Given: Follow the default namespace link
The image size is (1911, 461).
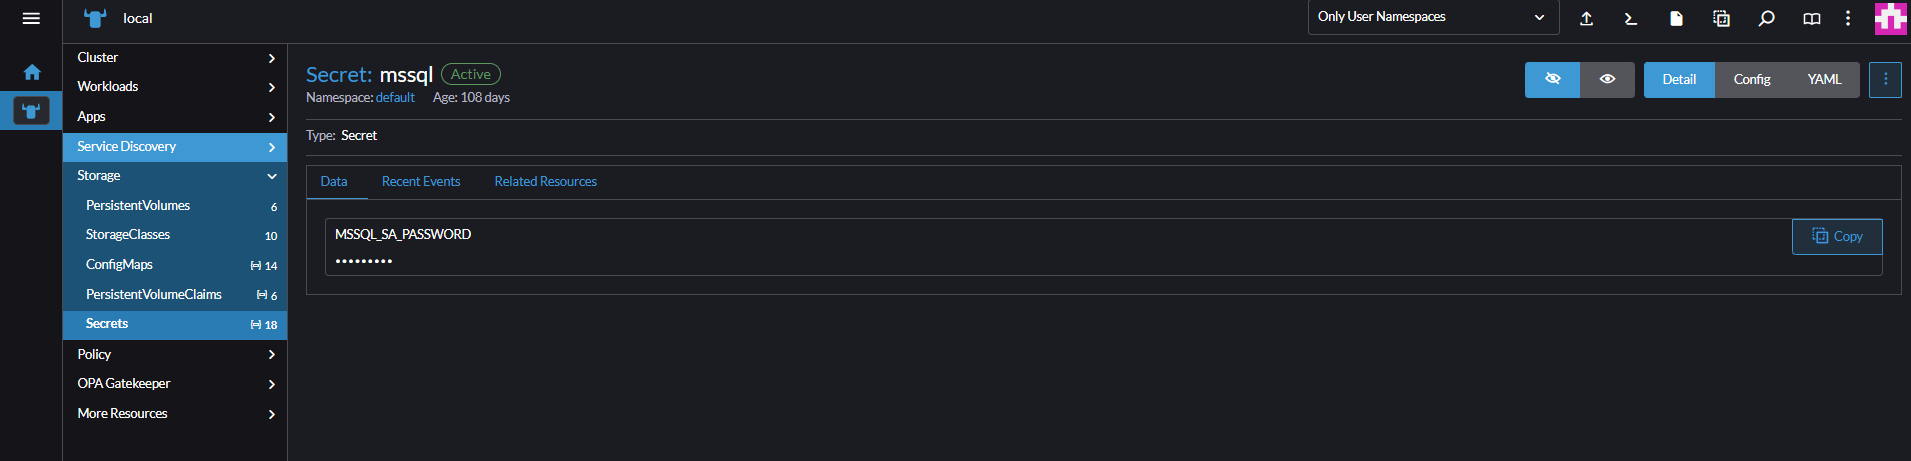Looking at the screenshot, I should click(x=395, y=97).
